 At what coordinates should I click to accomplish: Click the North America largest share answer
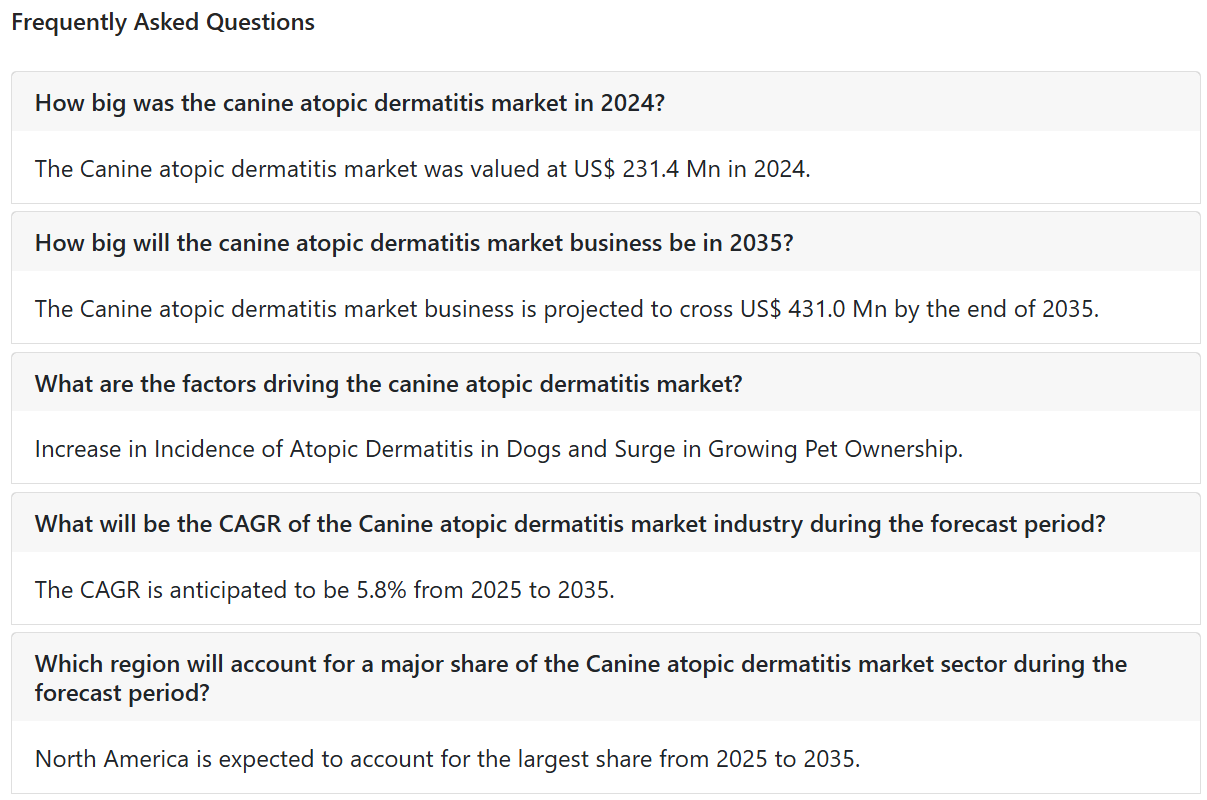coord(447,758)
